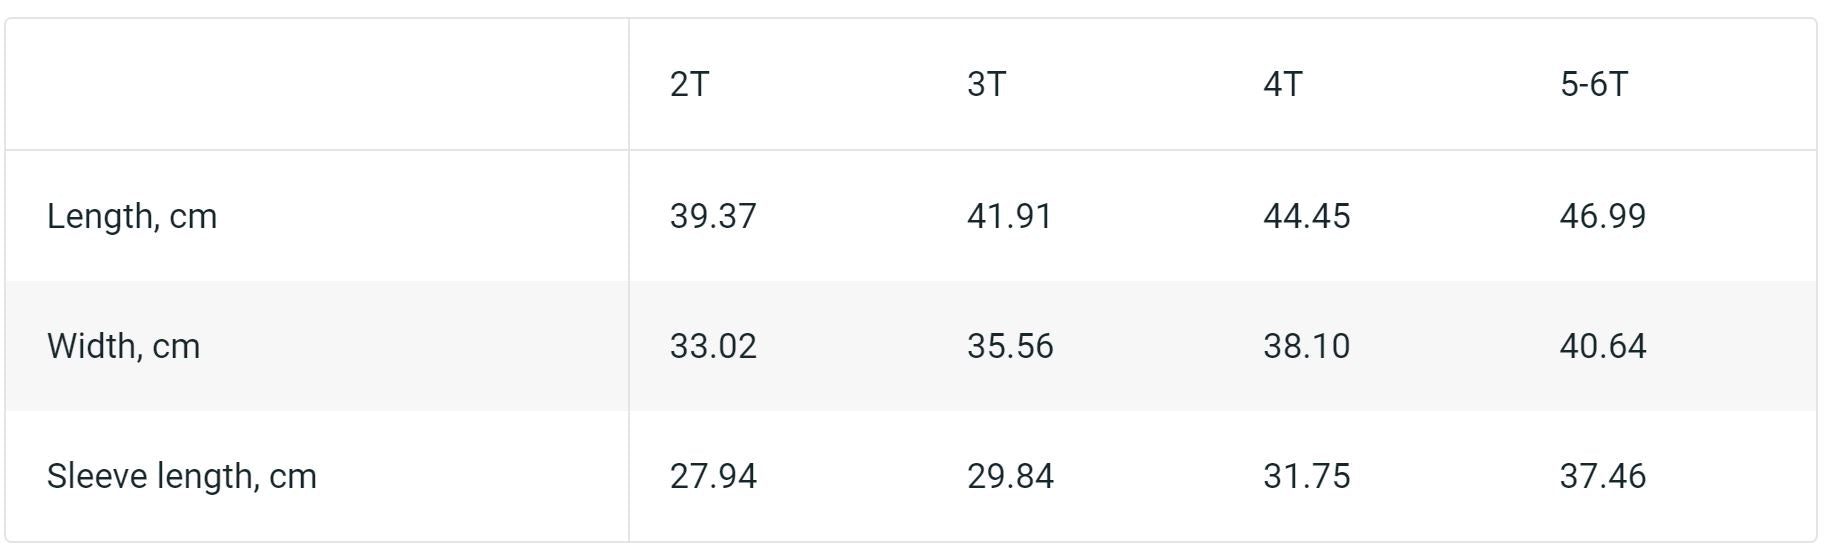Click the 3T sleeve length value 29.84
The height and width of the screenshot is (554, 1834).
(1010, 476)
